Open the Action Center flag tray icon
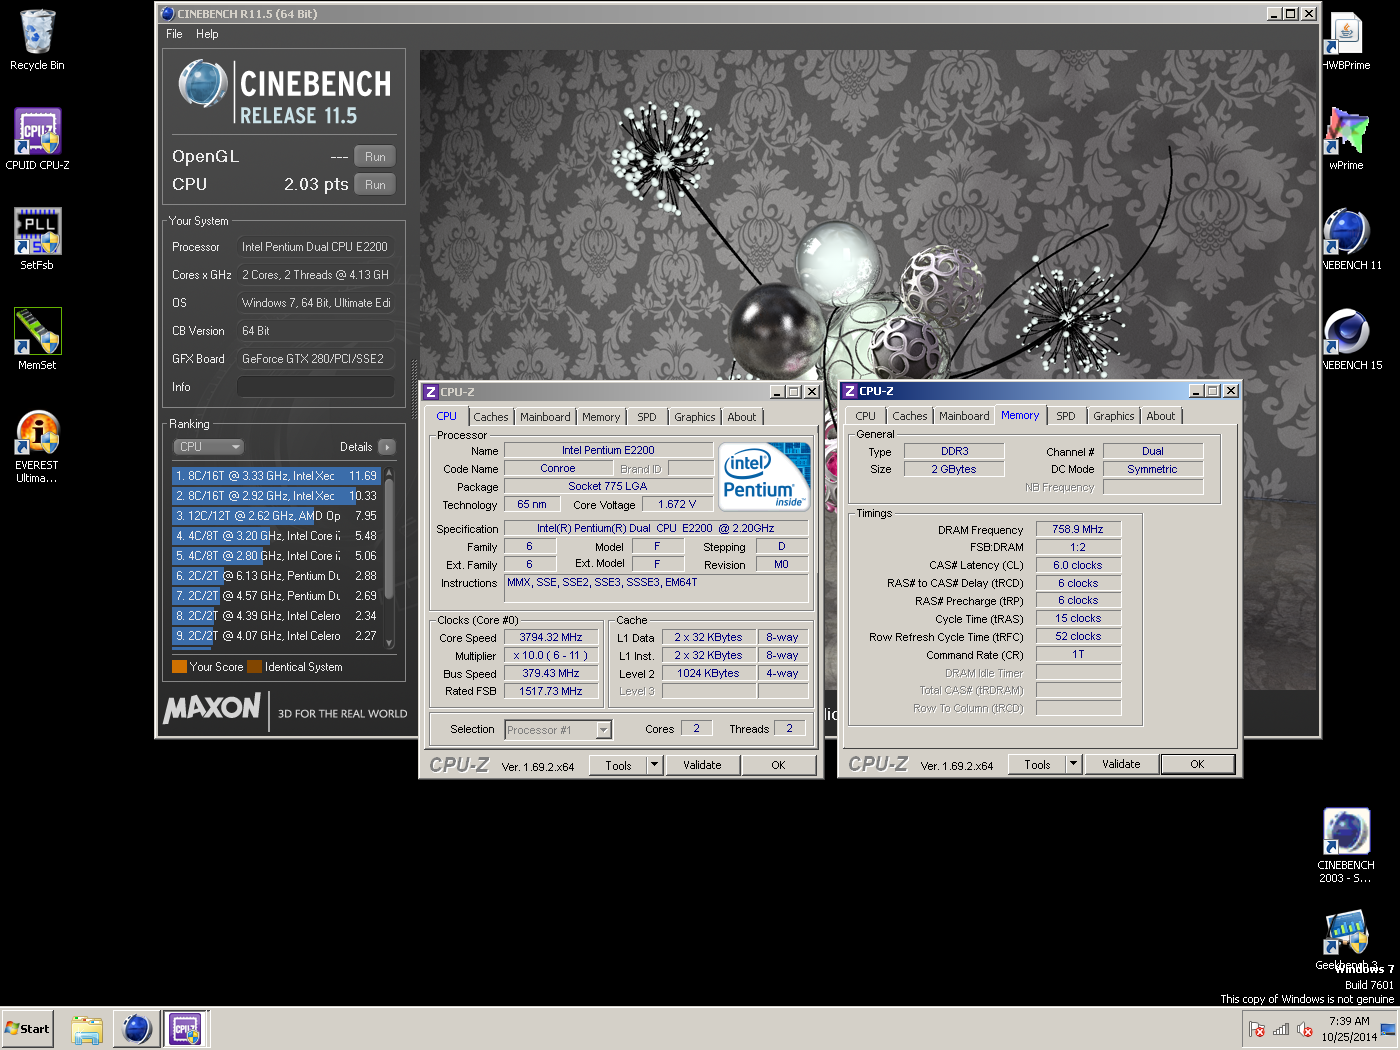The image size is (1400, 1050). point(1257,1029)
